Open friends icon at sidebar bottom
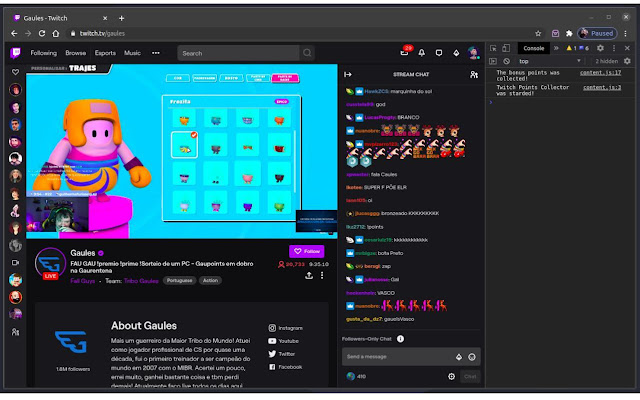The height and width of the screenshot is (400, 640). click(x=16, y=332)
